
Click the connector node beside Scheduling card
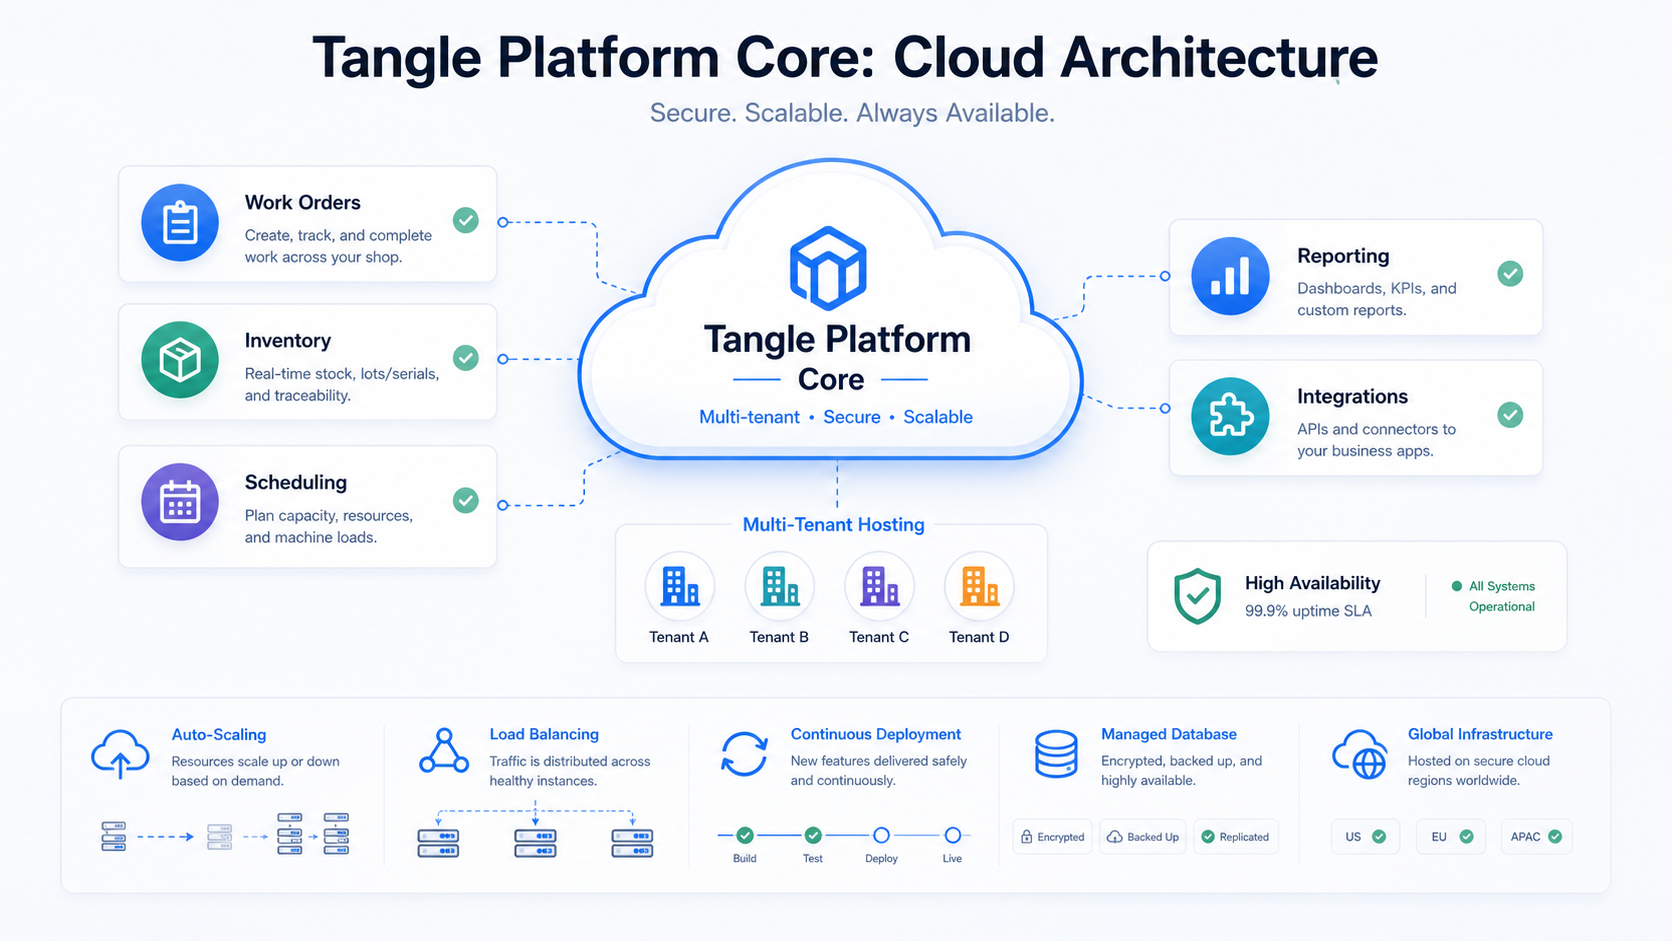click(503, 505)
